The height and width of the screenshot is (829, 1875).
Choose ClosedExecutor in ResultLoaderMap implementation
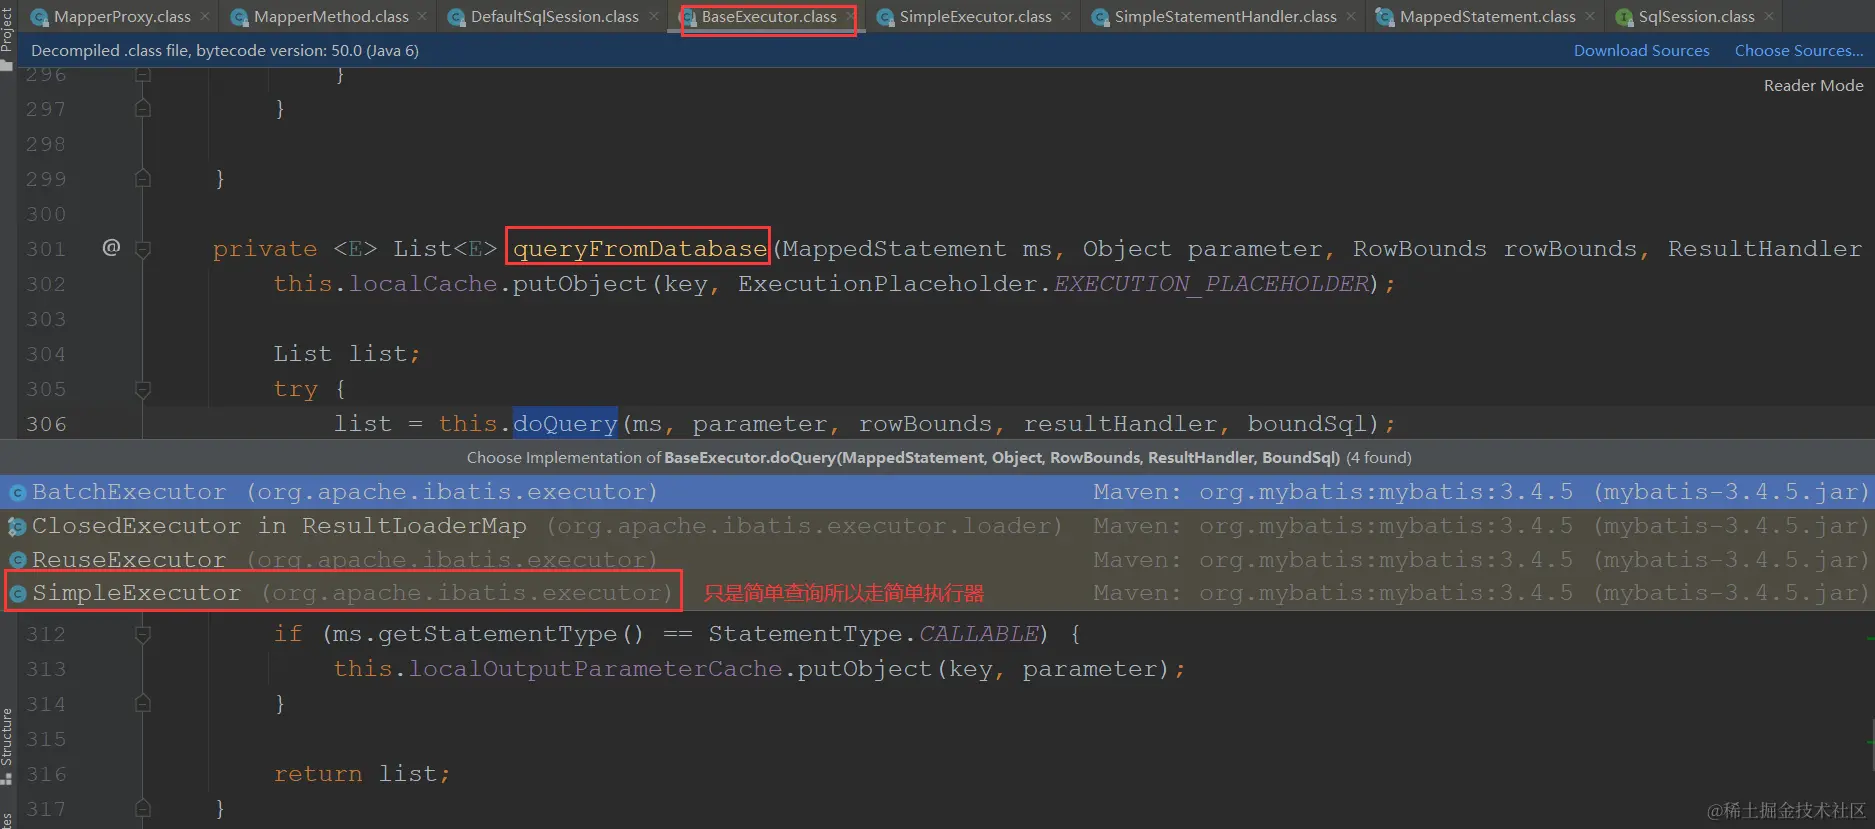[x=937, y=526]
